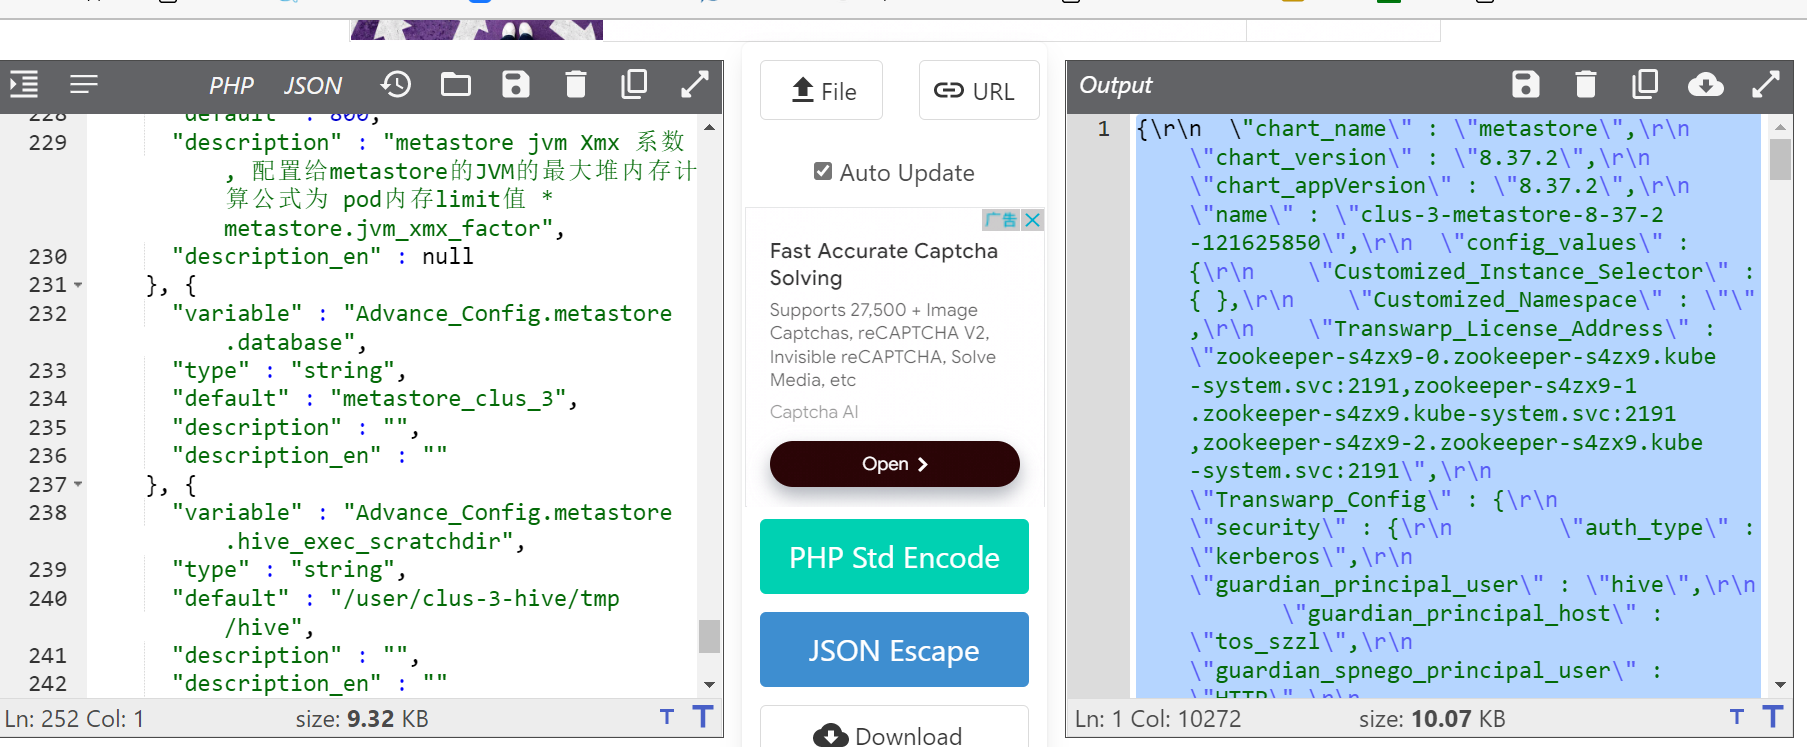Click the indent/beautify icon in input toolbar
This screenshot has width=1807, height=747.
tap(24, 85)
